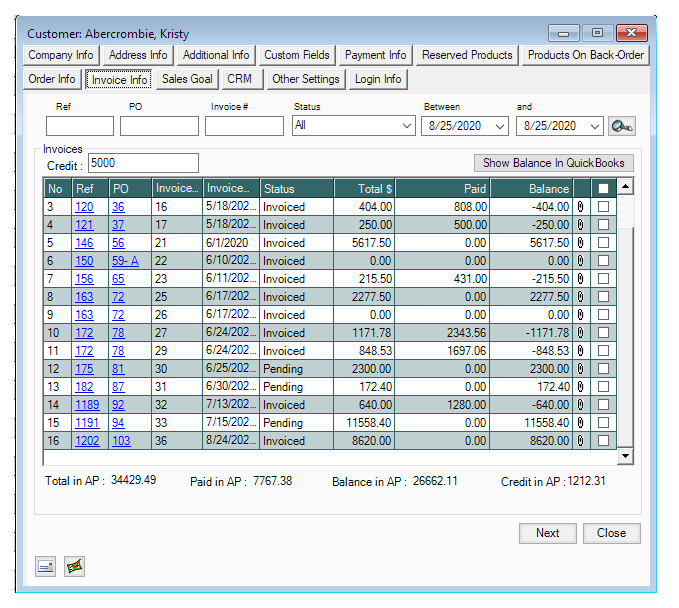The image size is (679, 608).
Task: Tick the checkbox on row 15
Action: (602, 423)
